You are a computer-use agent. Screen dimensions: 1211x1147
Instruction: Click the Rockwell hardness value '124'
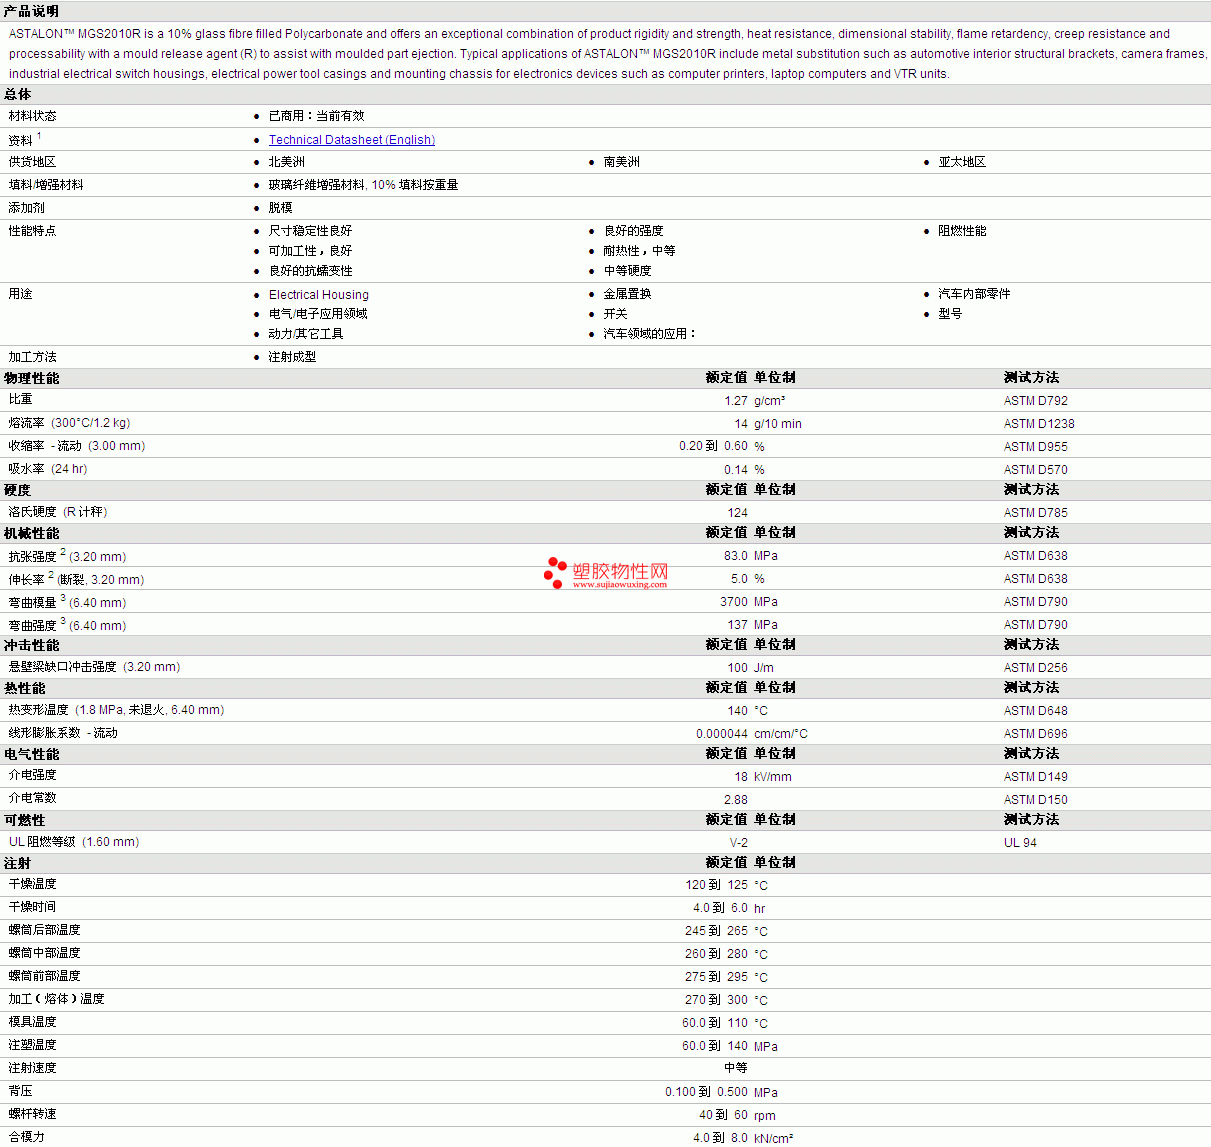click(x=738, y=513)
